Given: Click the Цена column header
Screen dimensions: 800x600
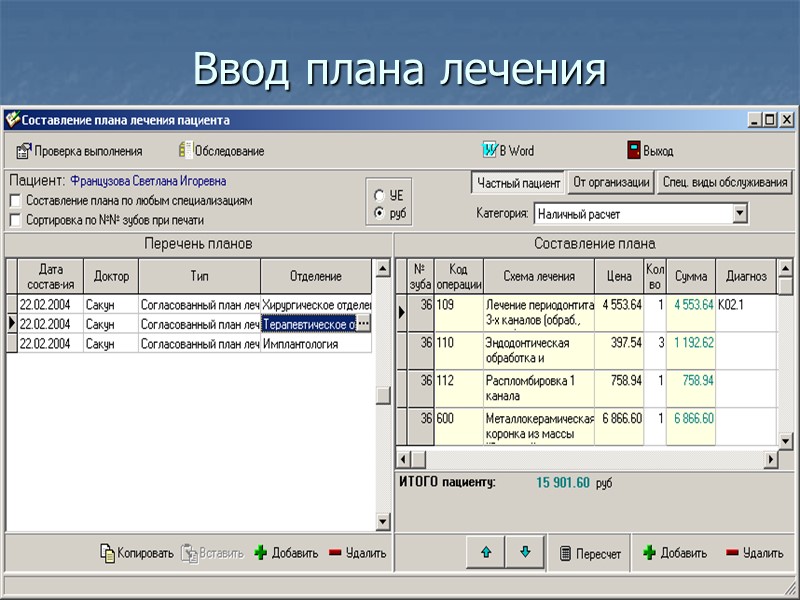Looking at the screenshot, I should click(x=619, y=276).
